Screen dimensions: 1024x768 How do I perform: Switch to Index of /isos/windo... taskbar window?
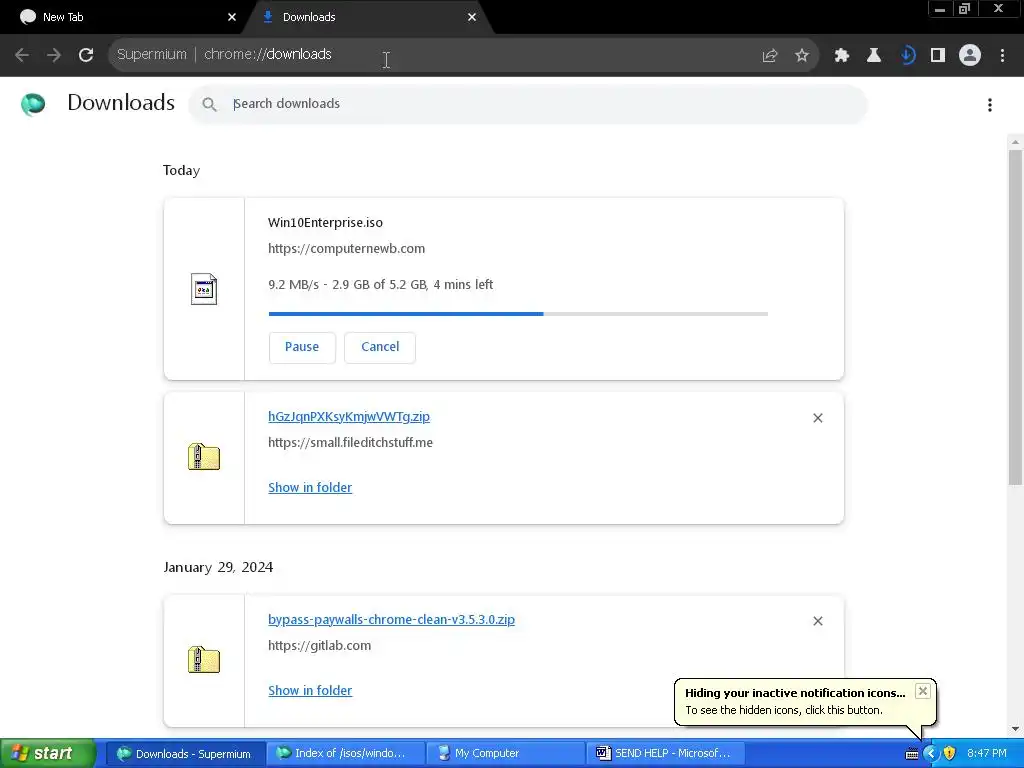345,754
